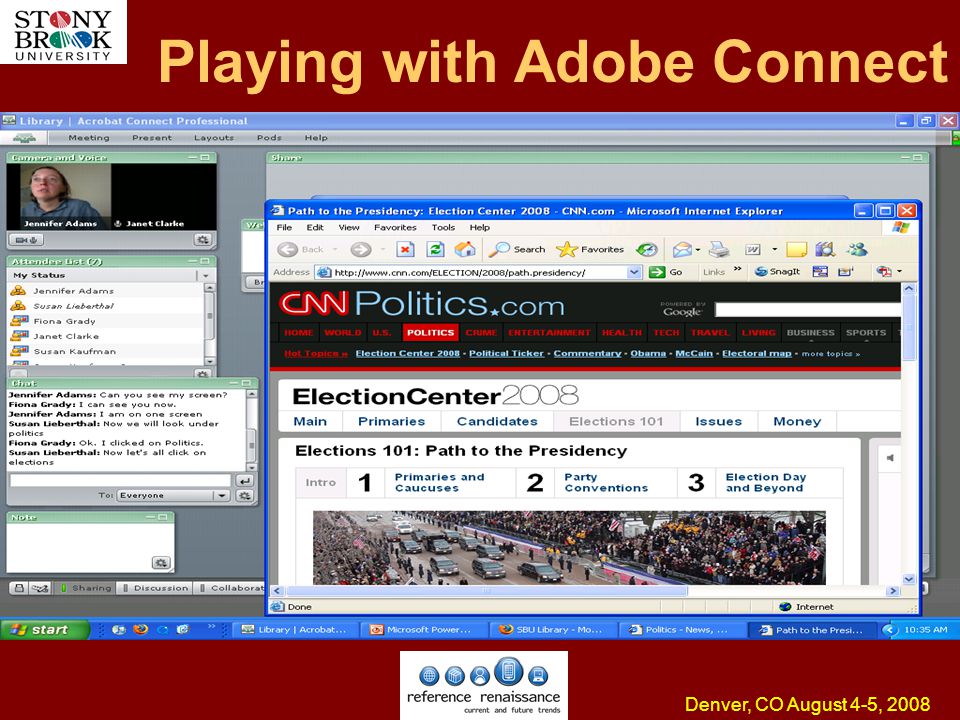The image size is (960, 720).
Task: Open Attendee List pod options gear
Action: (x=203, y=373)
